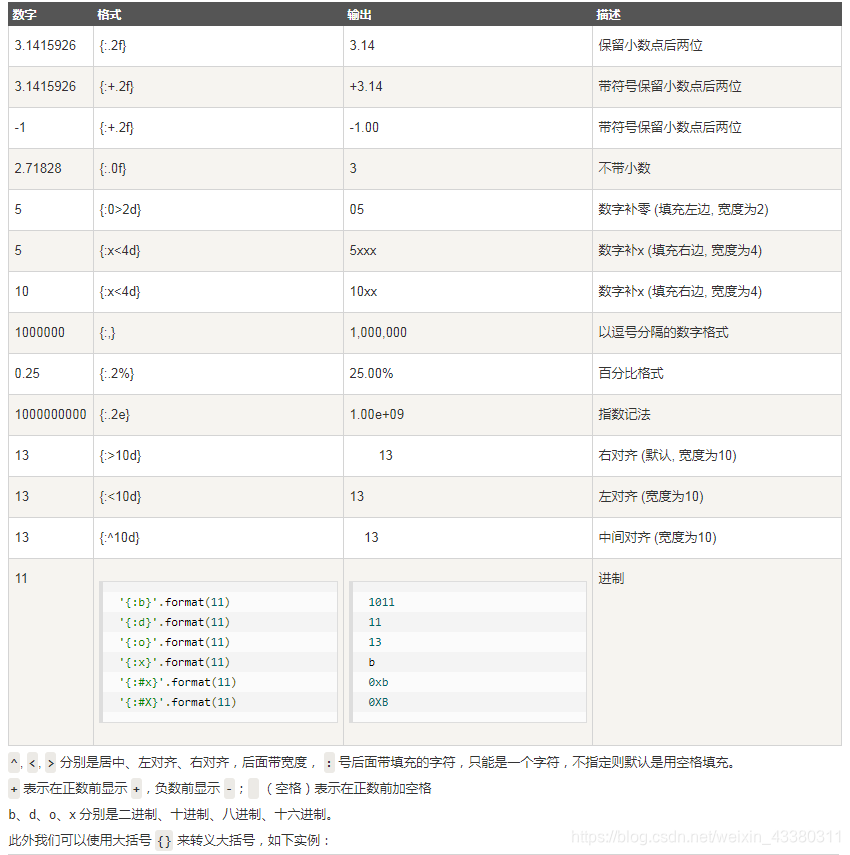This screenshot has height=855, width=850.
Task: Select the number cell 10
Action: coord(22,292)
